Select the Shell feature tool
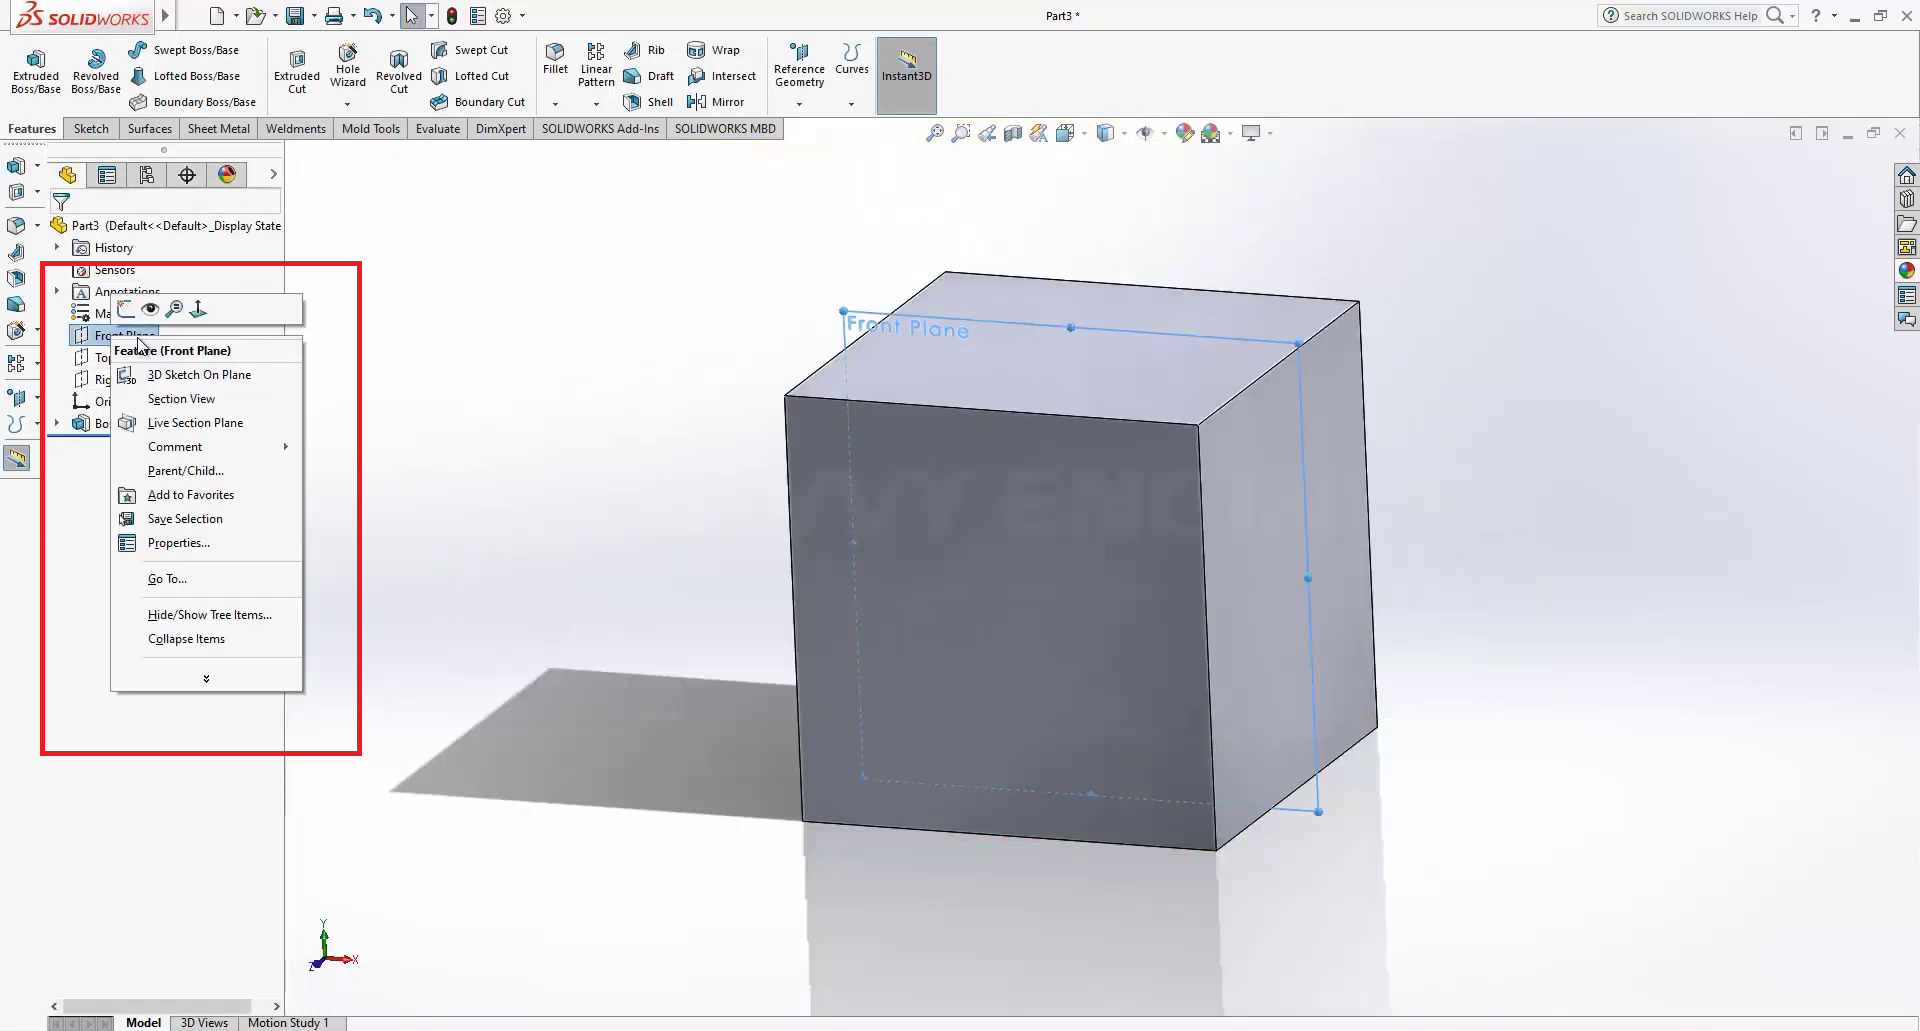This screenshot has width=1920, height=1031. [x=648, y=102]
